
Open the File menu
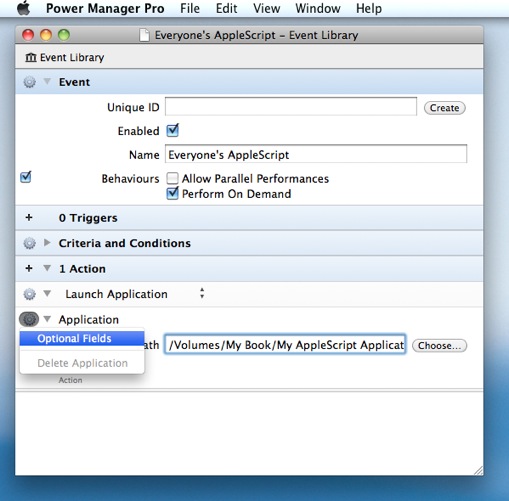pyautogui.click(x=190, y=8)
